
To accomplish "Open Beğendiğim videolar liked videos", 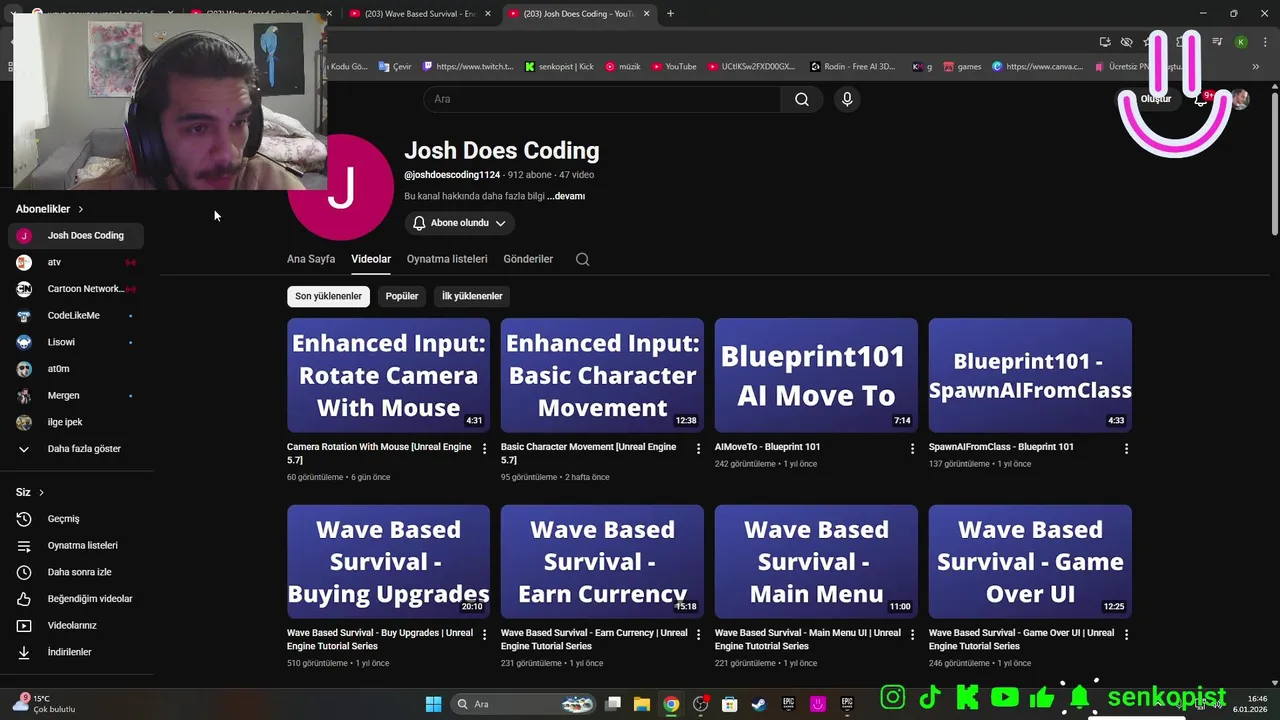I will [76, 598].
